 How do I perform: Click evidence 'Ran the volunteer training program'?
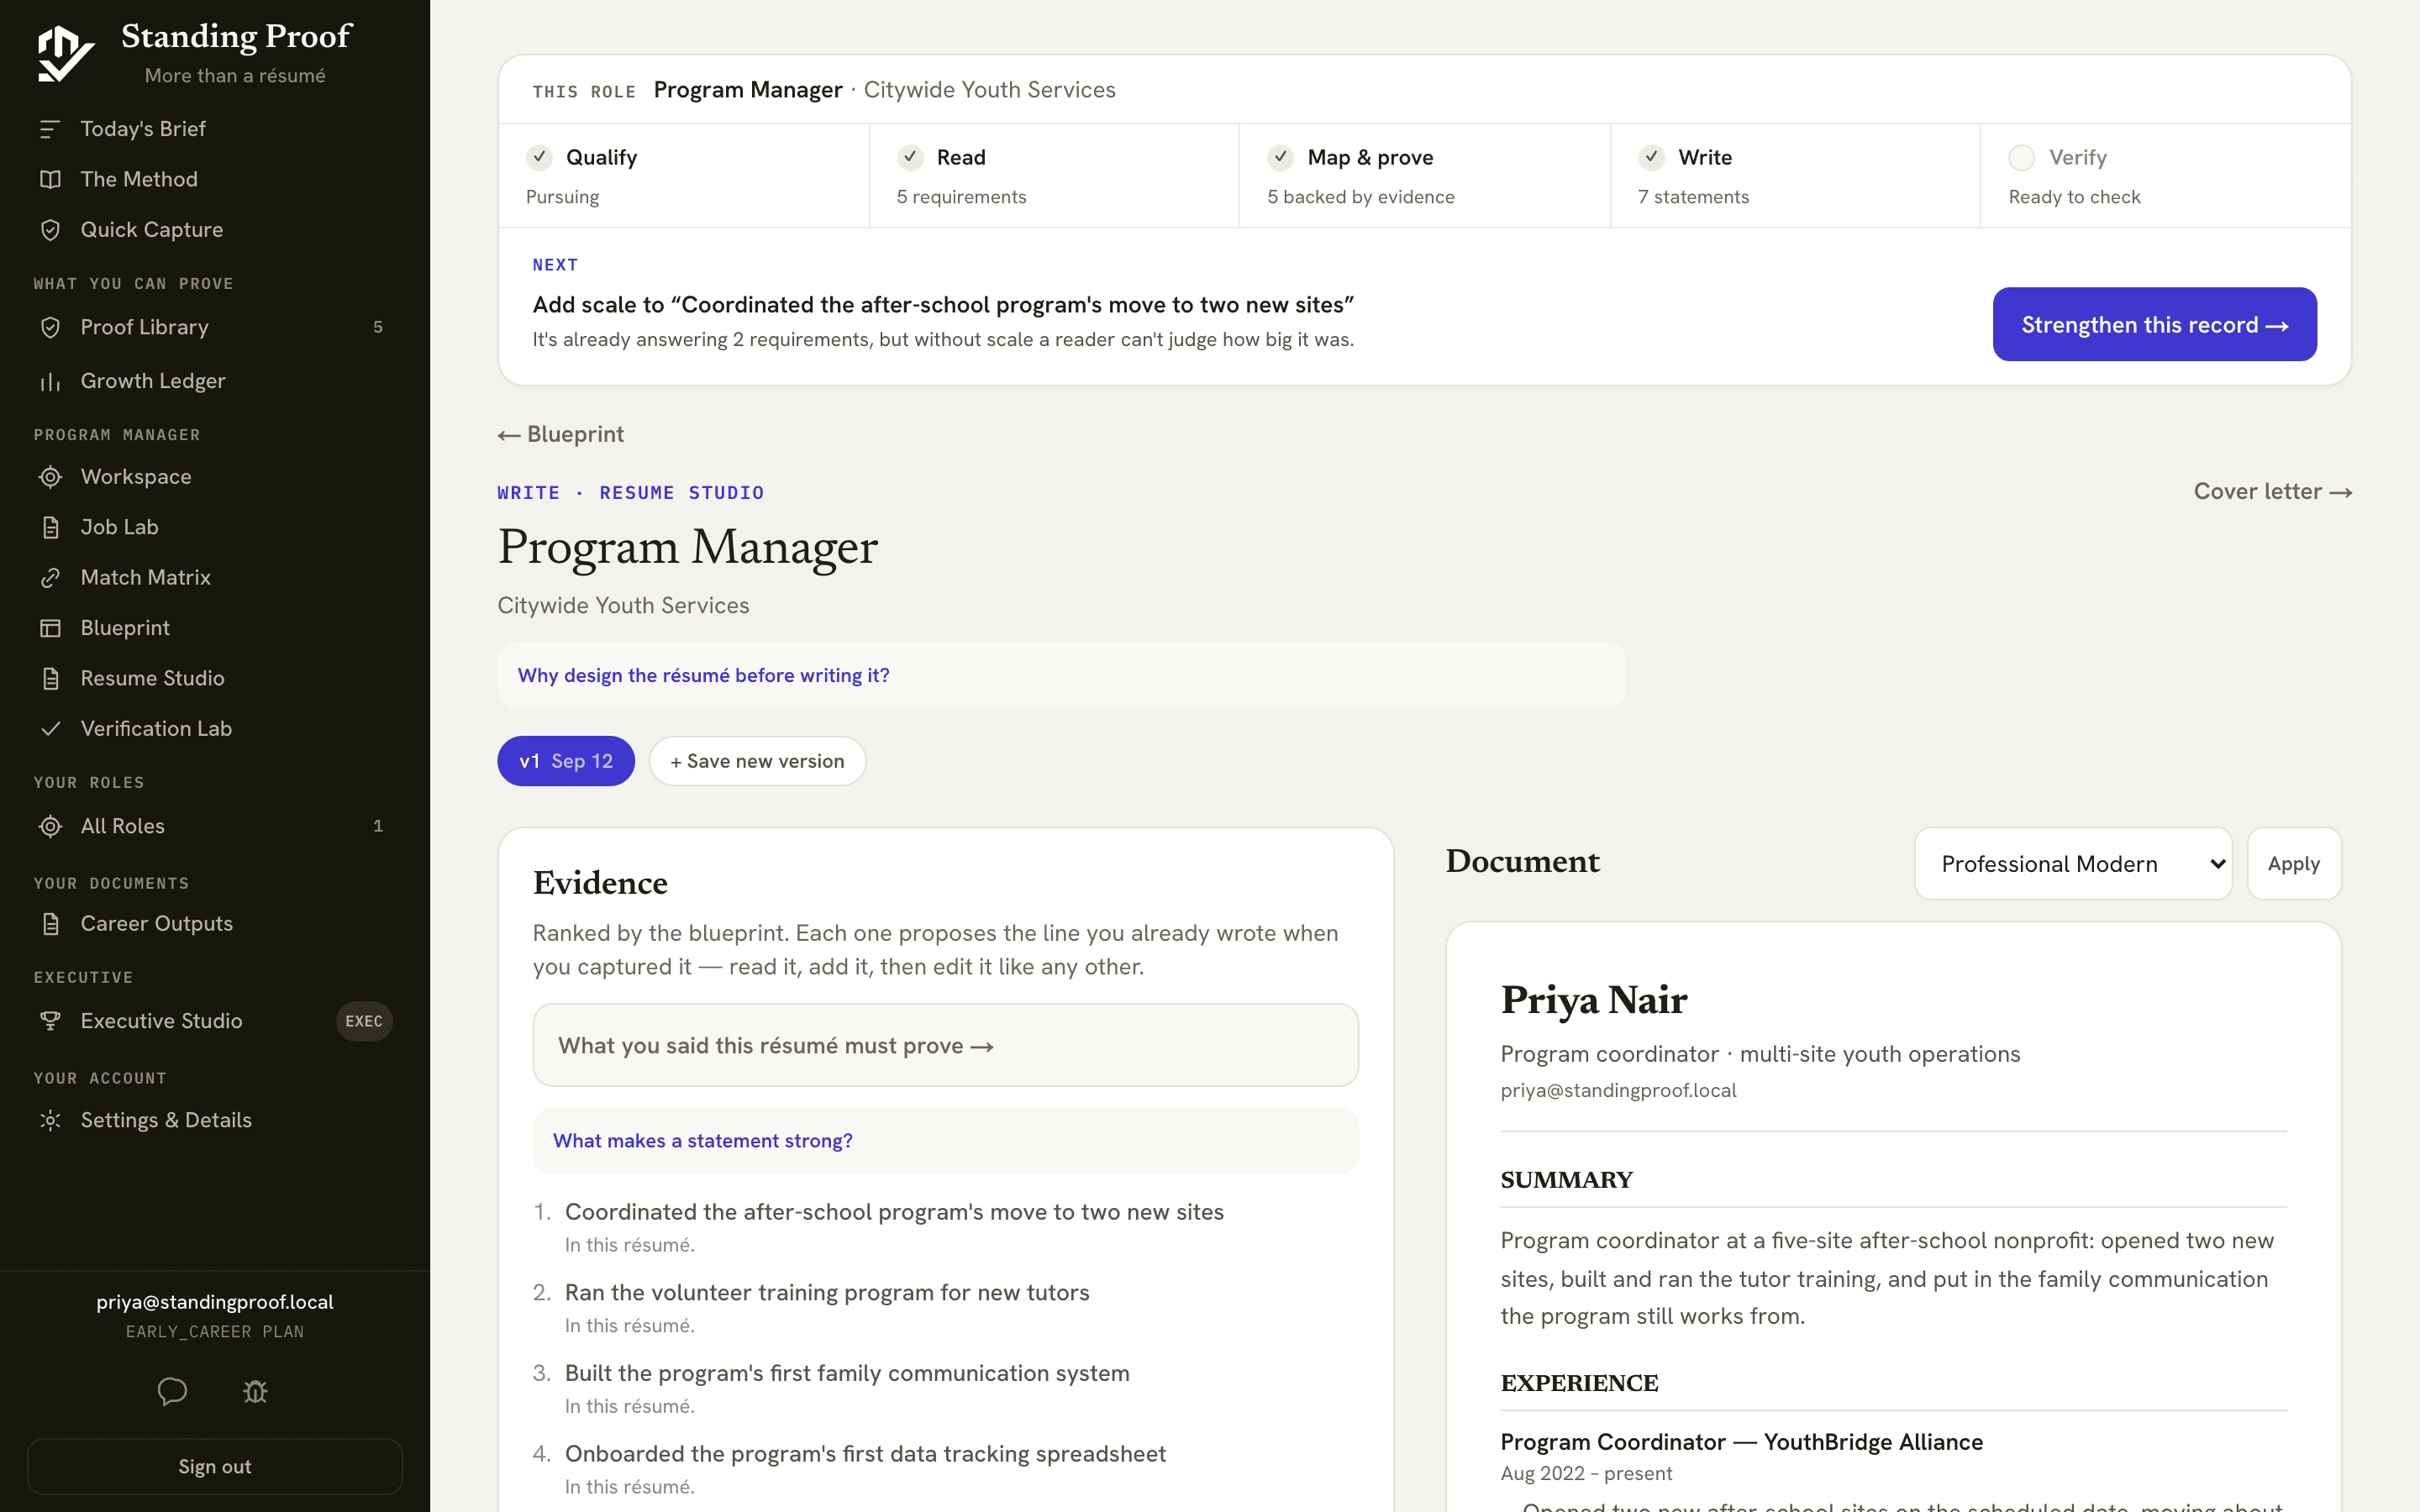[x=827, y=1293]
